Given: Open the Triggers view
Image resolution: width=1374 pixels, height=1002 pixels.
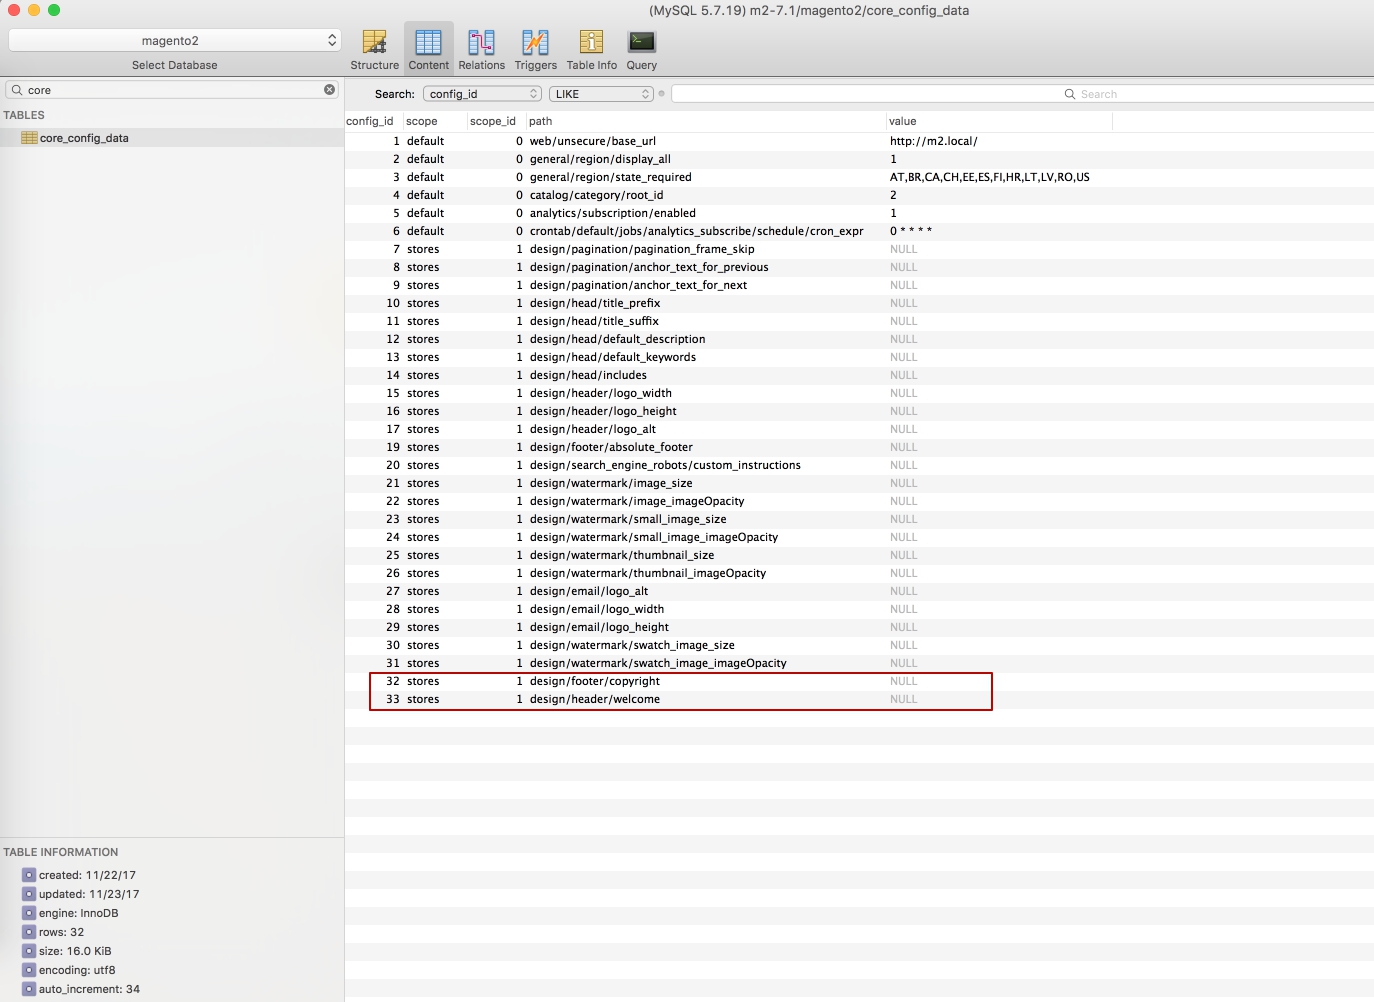Looking at the screenshot, I should (x=535, y=49).
